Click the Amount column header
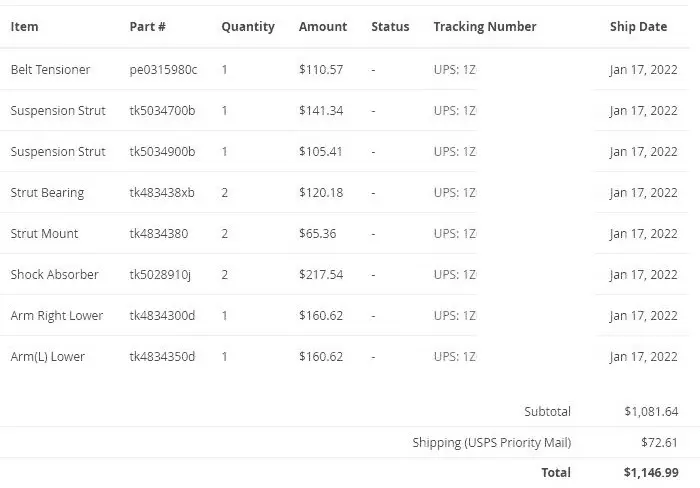This screenshot has height=488, width=700. [323, 27]
